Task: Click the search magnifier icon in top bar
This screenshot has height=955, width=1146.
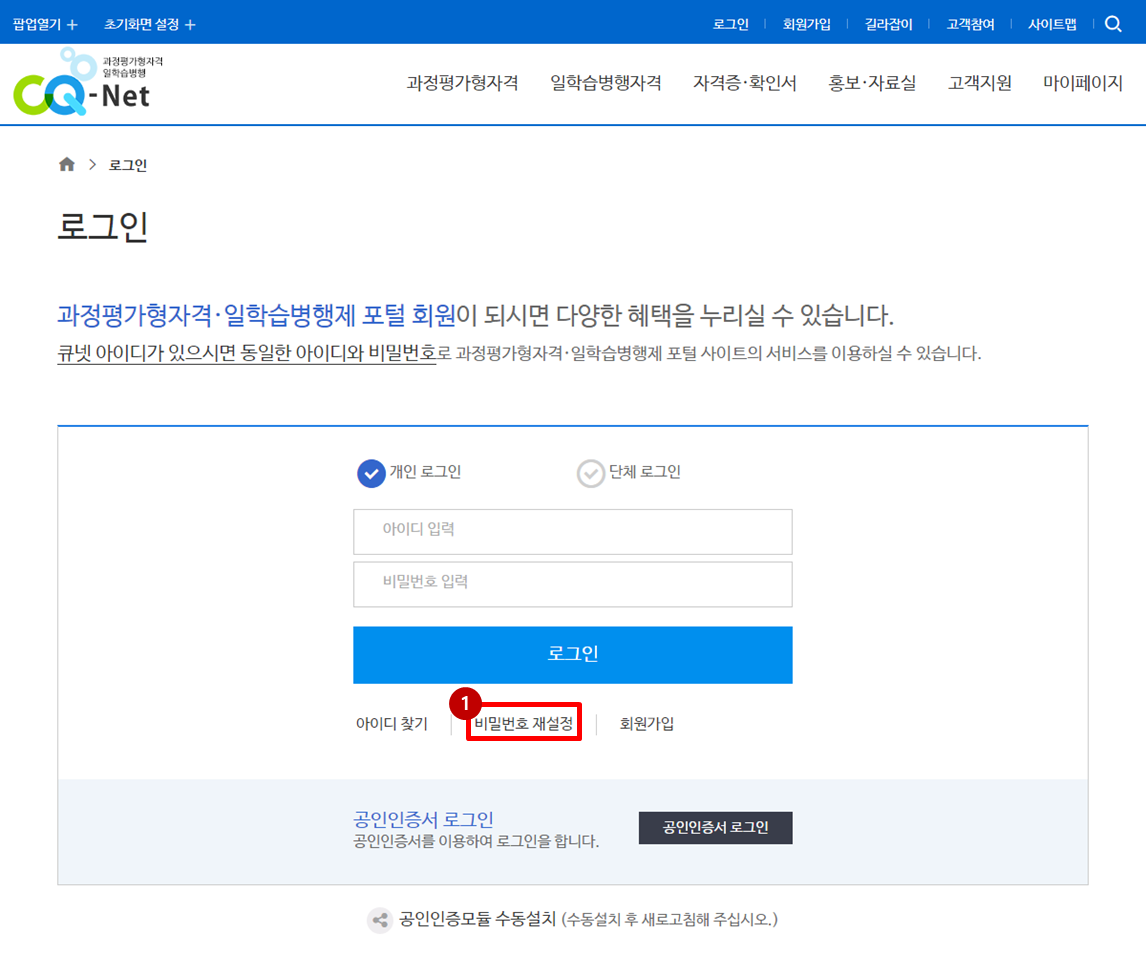Action: click(1113, 24)
